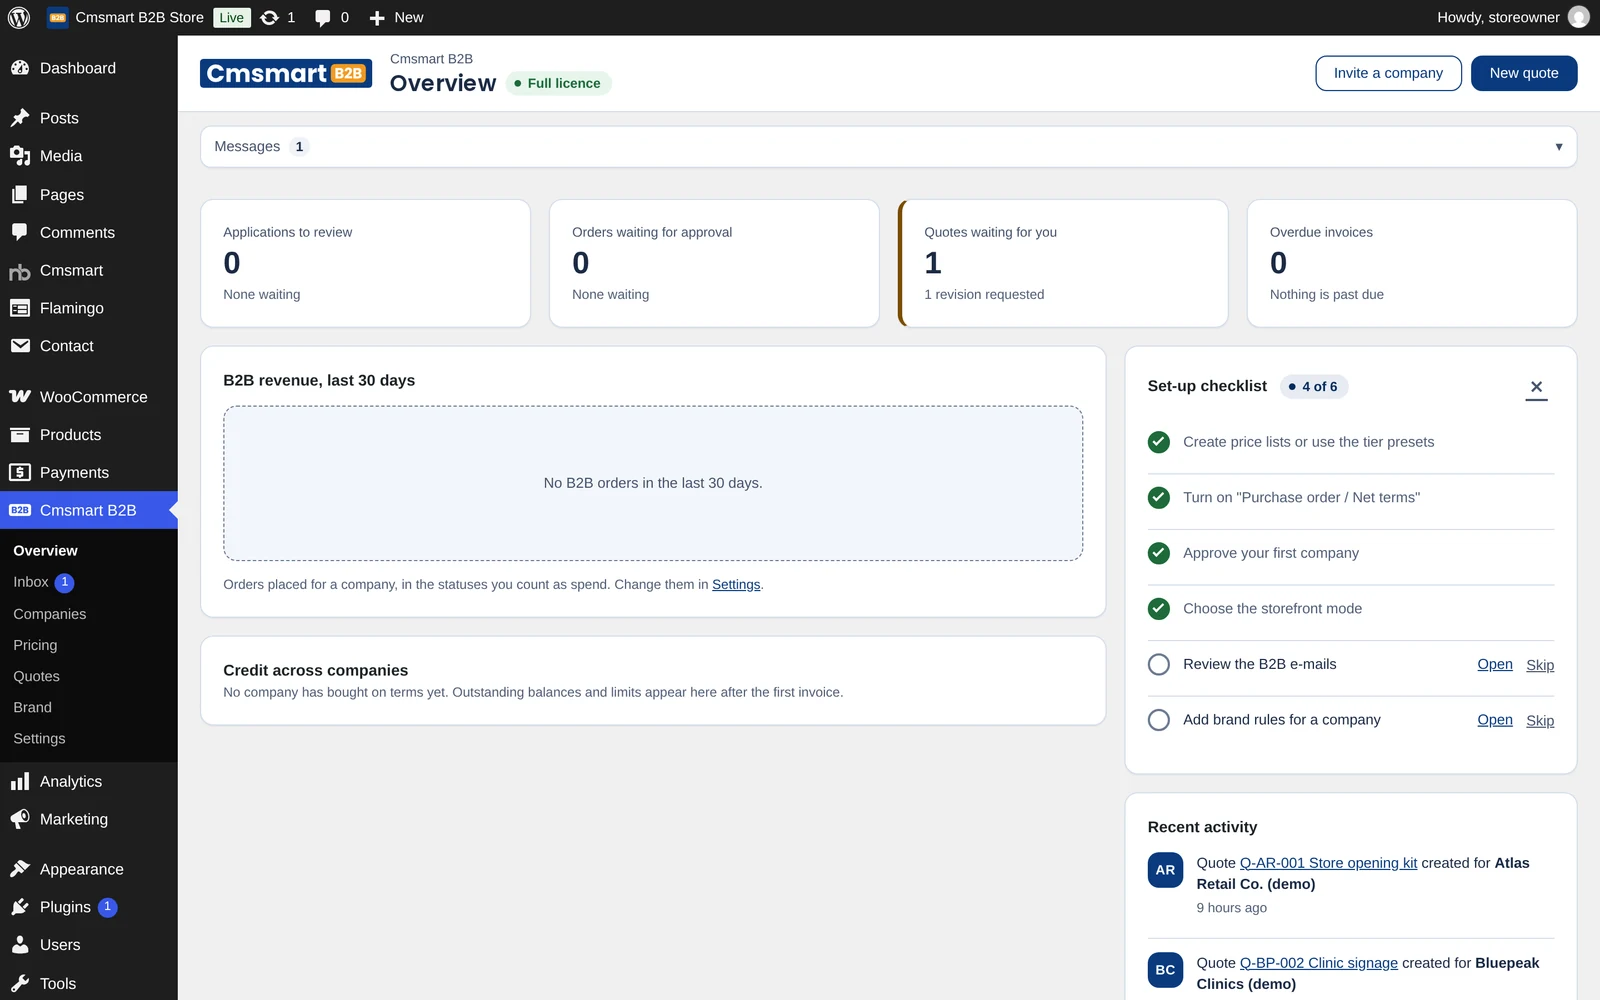Toggle 'Choose the storefront mode' check mark
Viewport: 1600px width, 1000px height.
click(x=1159, y=608)
